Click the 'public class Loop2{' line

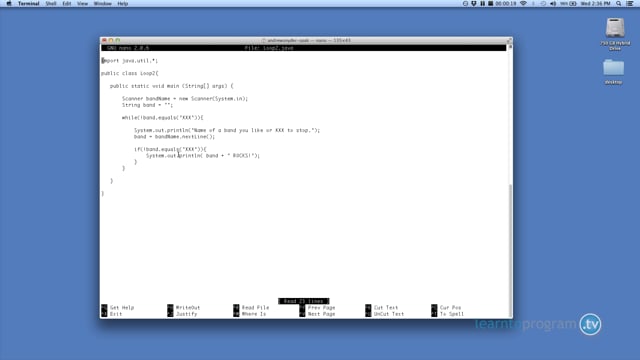(129, 73)
